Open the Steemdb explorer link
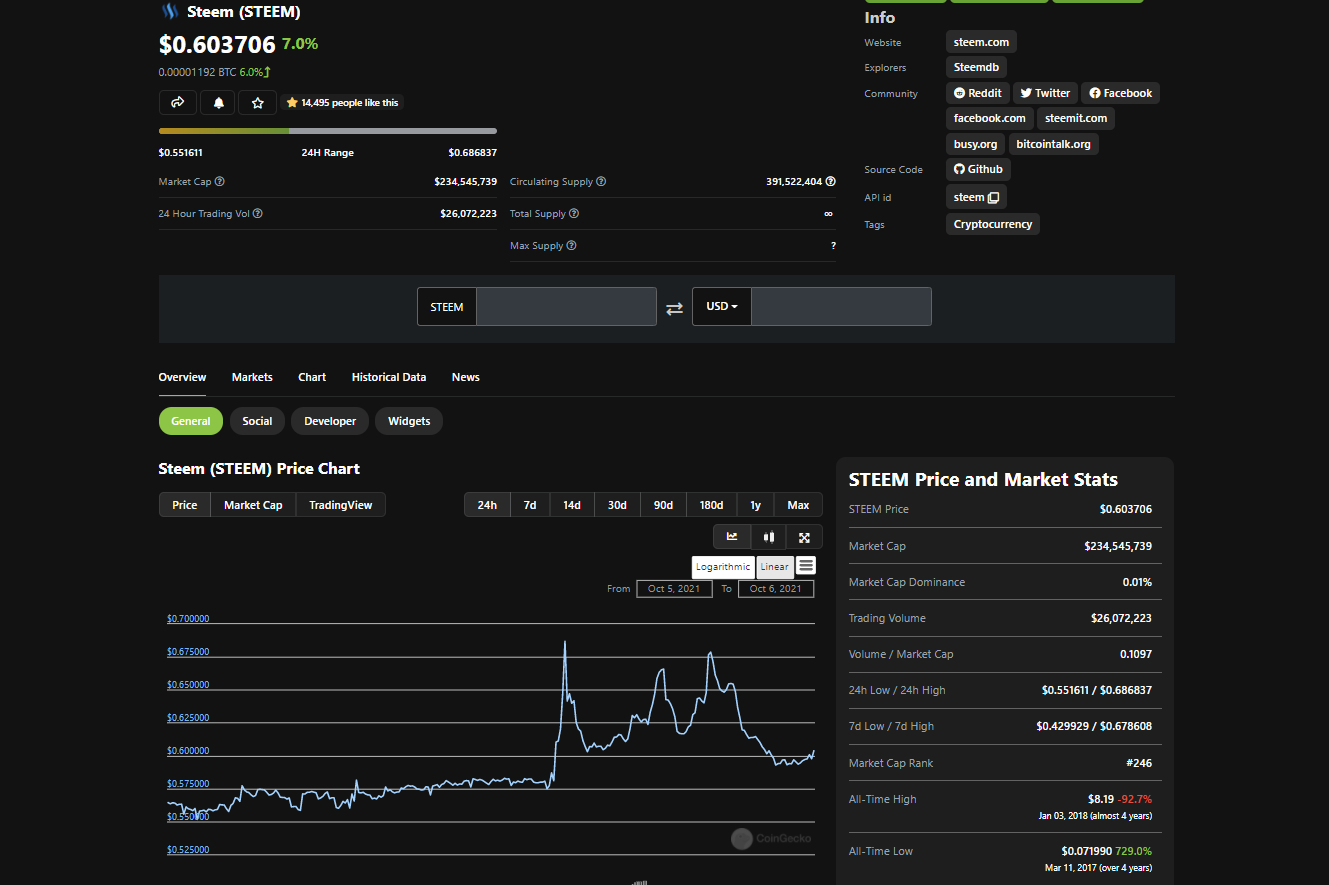Image resolution: width=1329 pixels, height=885 pixels. point(976,67)
